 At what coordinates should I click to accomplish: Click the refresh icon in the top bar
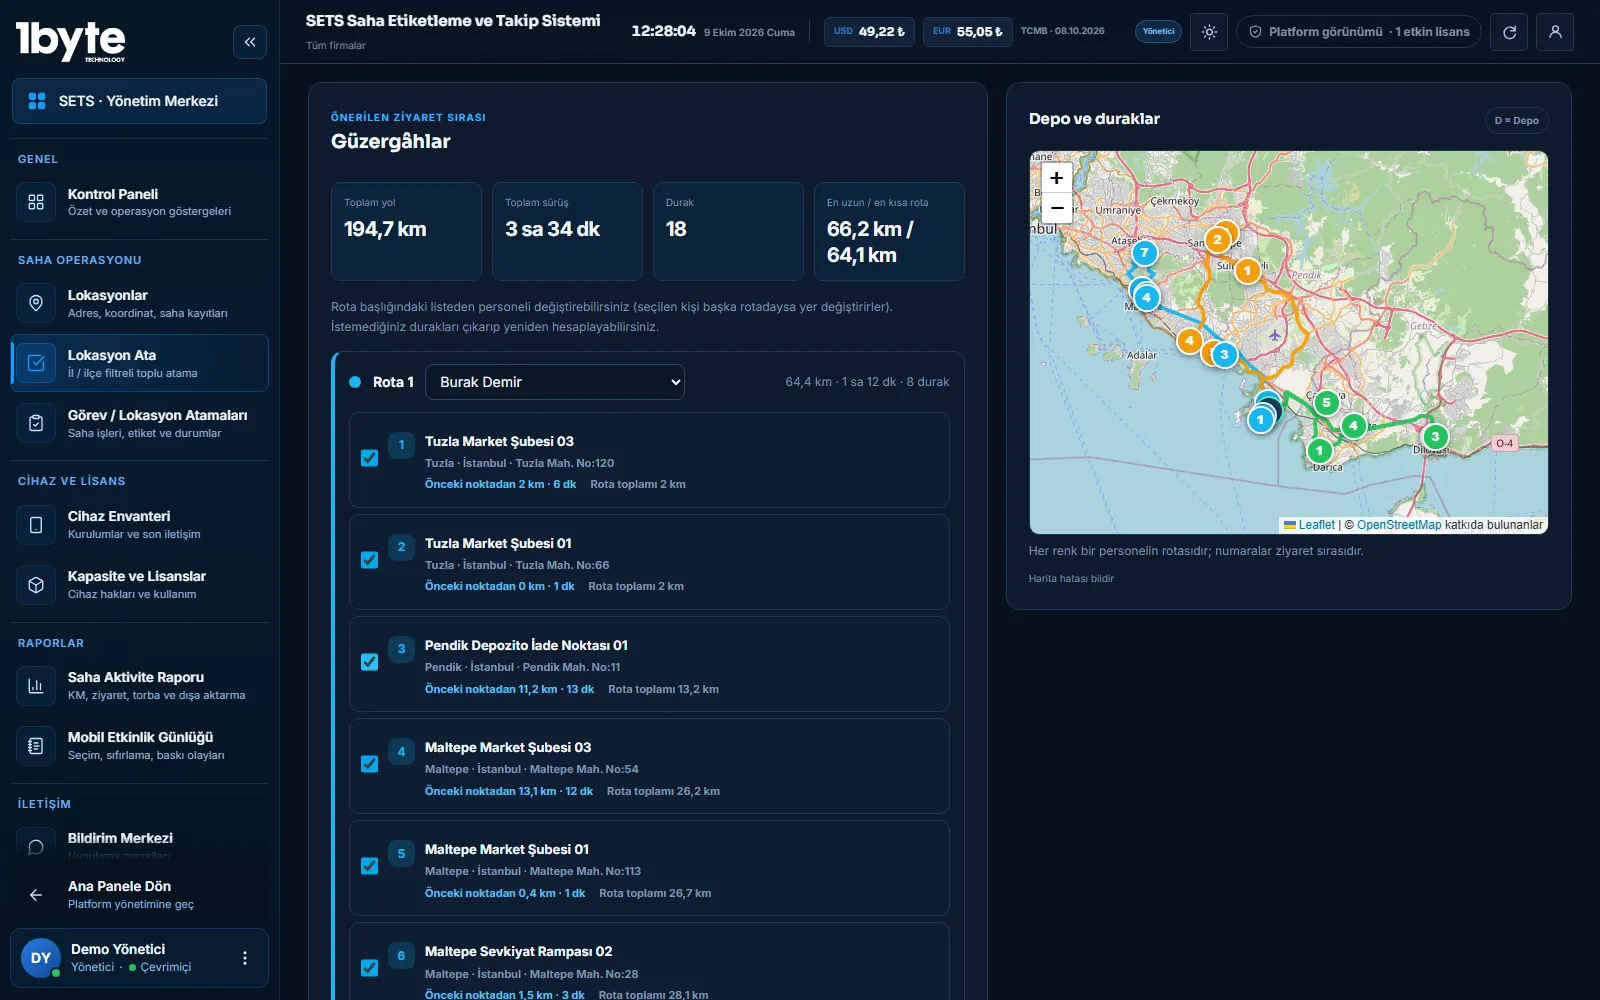click(1509, 32)
